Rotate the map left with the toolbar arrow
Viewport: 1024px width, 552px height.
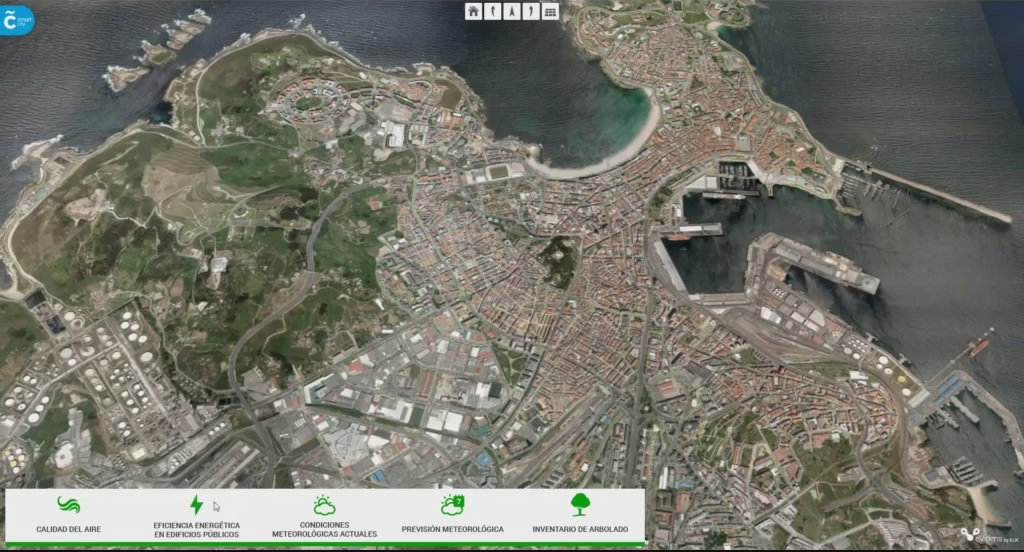(x=493, y=11)
